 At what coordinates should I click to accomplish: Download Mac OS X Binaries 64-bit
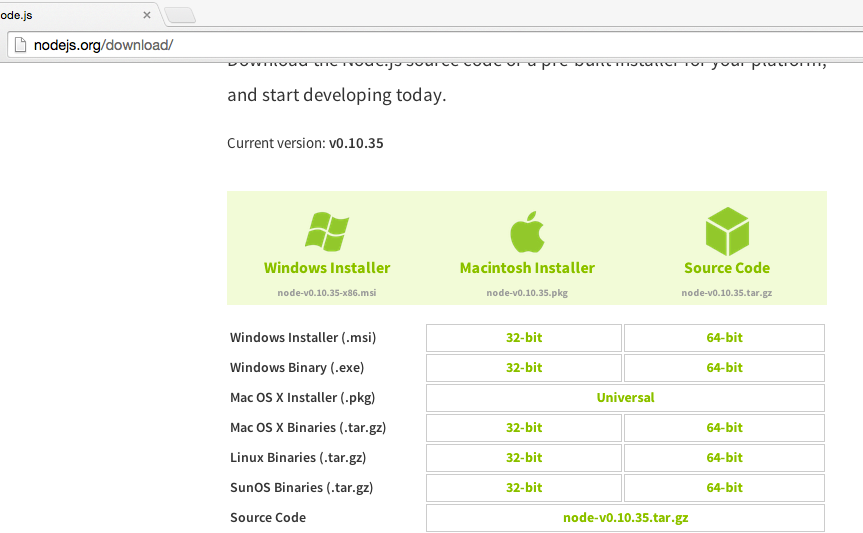click(724, 428)
